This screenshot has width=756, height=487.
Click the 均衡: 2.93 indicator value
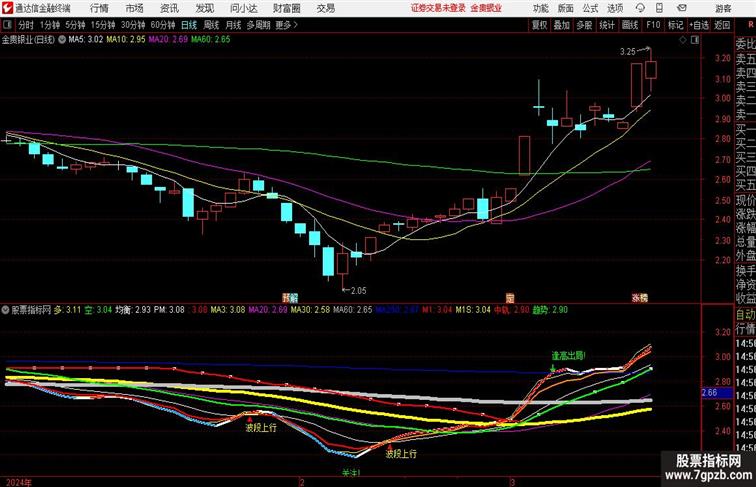(x=133, y=310)
